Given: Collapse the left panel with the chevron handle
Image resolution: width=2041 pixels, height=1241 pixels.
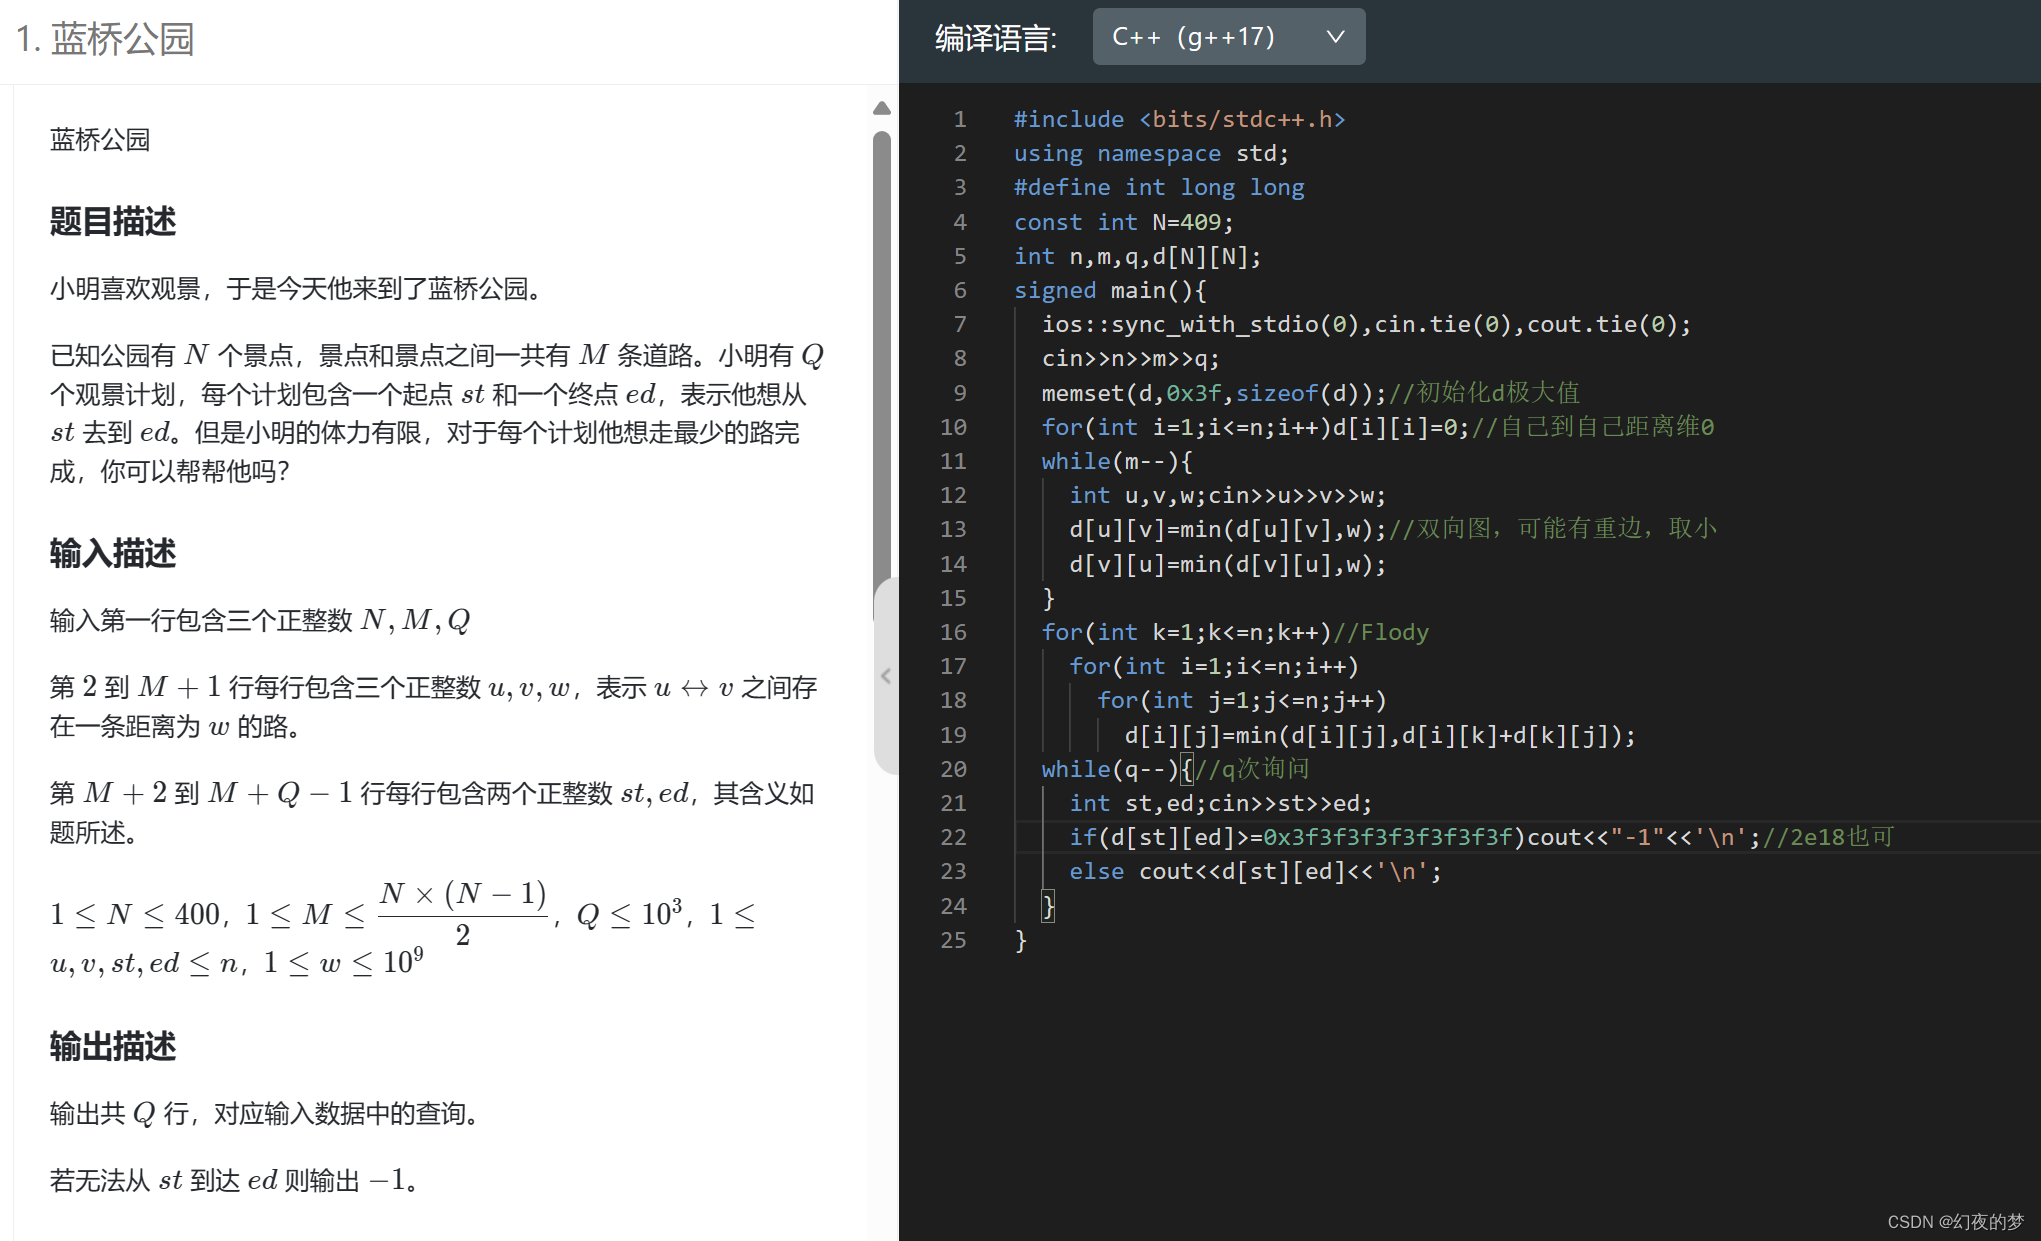Looking at the screenshot, I should coord(886,676).
